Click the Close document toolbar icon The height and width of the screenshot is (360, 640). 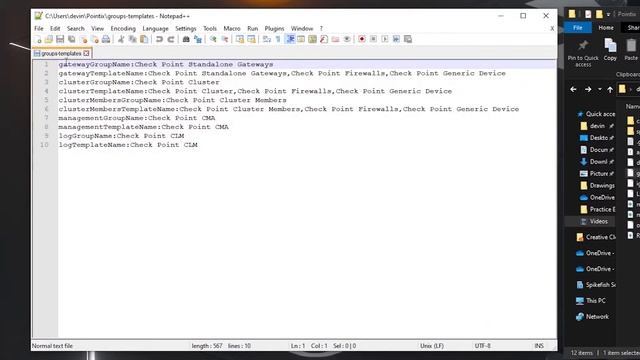tap(83, 39)
